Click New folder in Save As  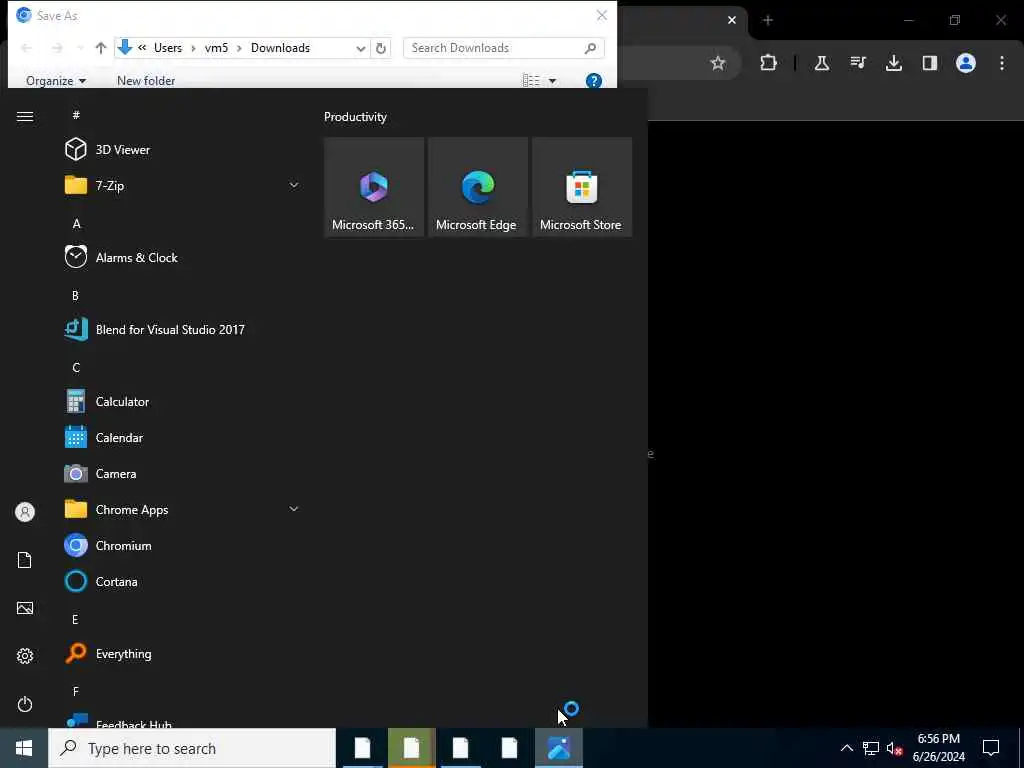pyautogui.click(x=146, y=81)
